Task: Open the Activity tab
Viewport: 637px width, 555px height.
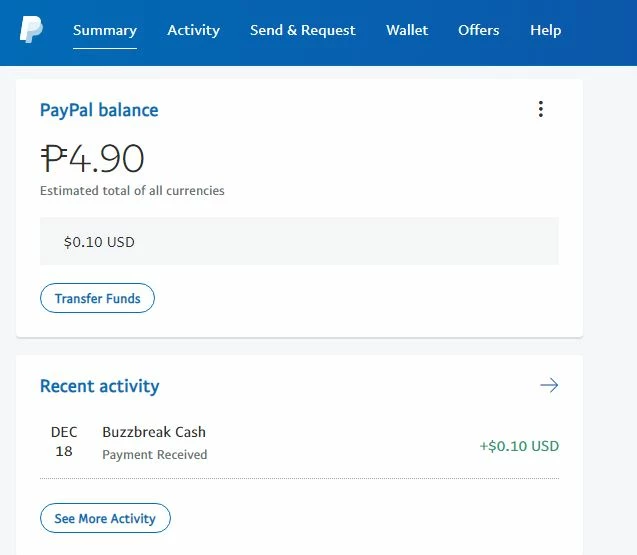Action: (193, 30)
